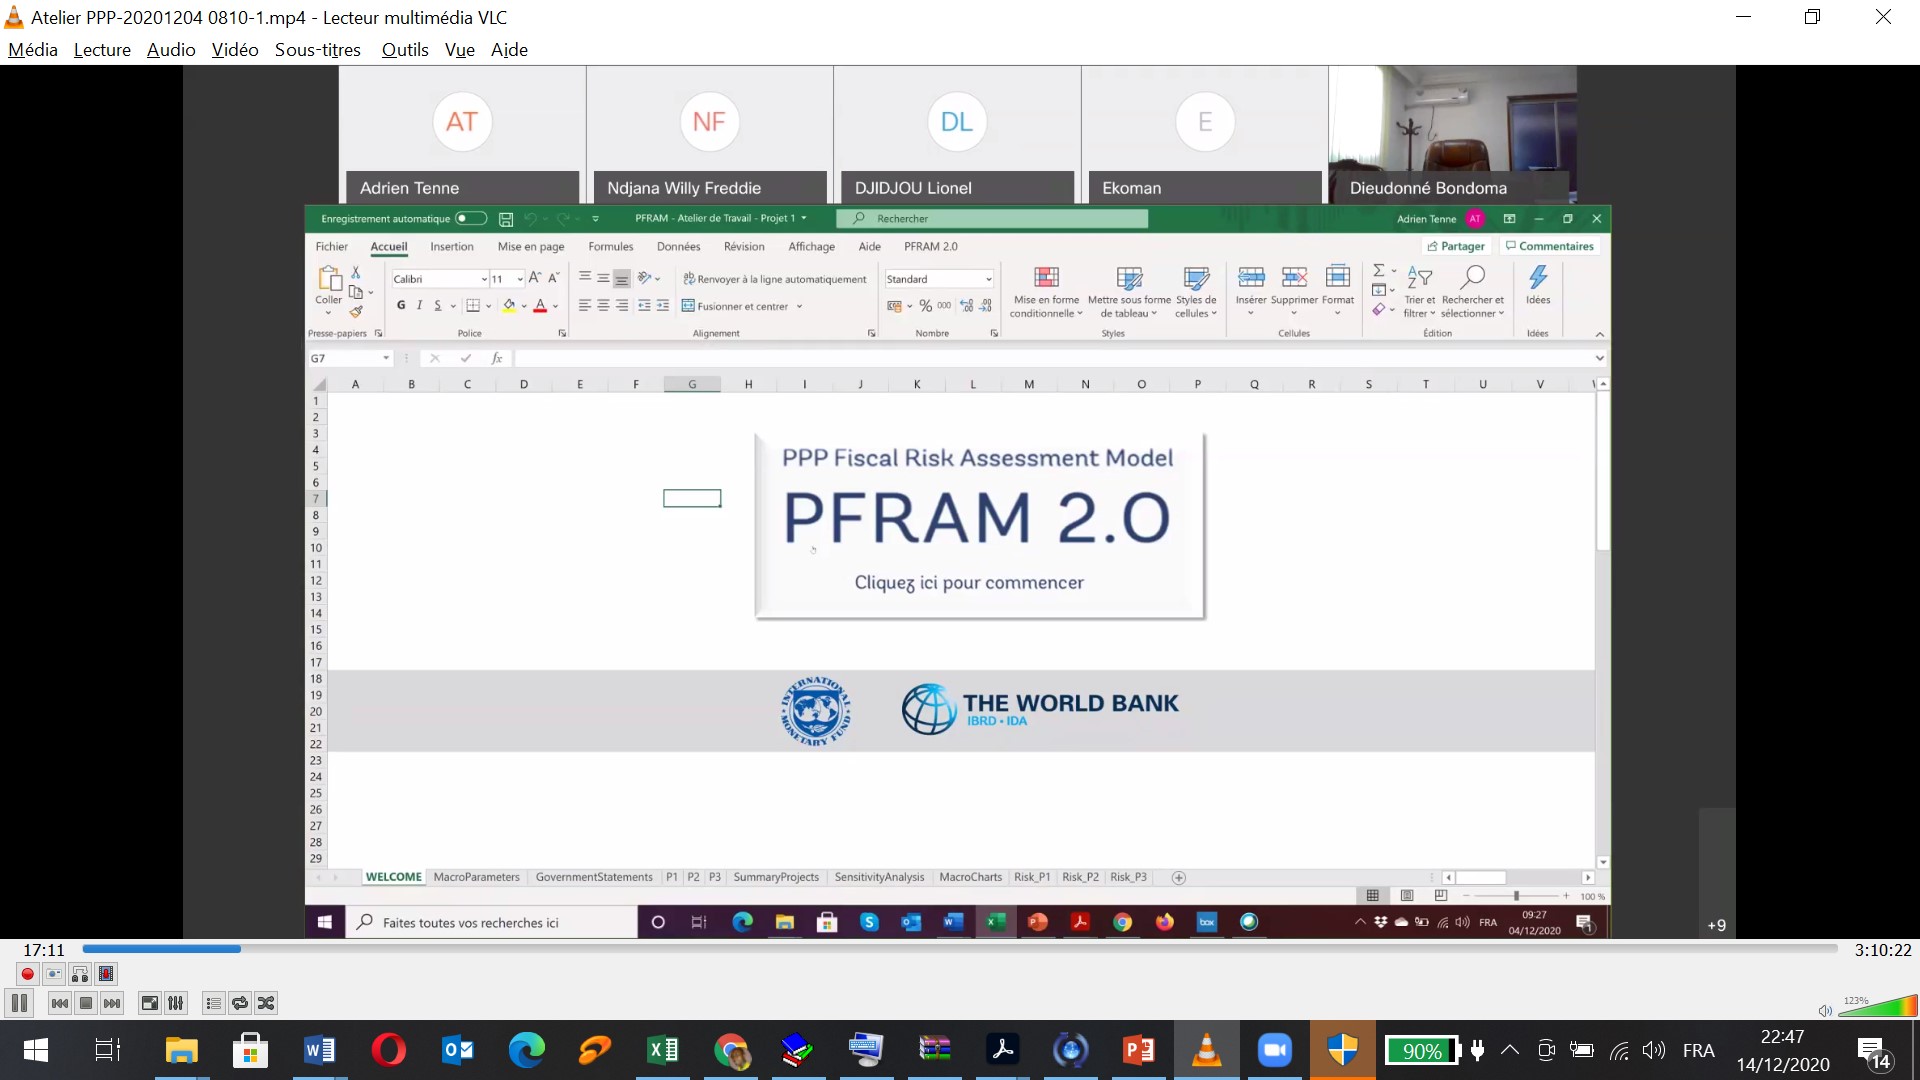Click the Excel save icon
Image resolution: width=1920 pixels, height=1080 pixels.
(506, 219)
